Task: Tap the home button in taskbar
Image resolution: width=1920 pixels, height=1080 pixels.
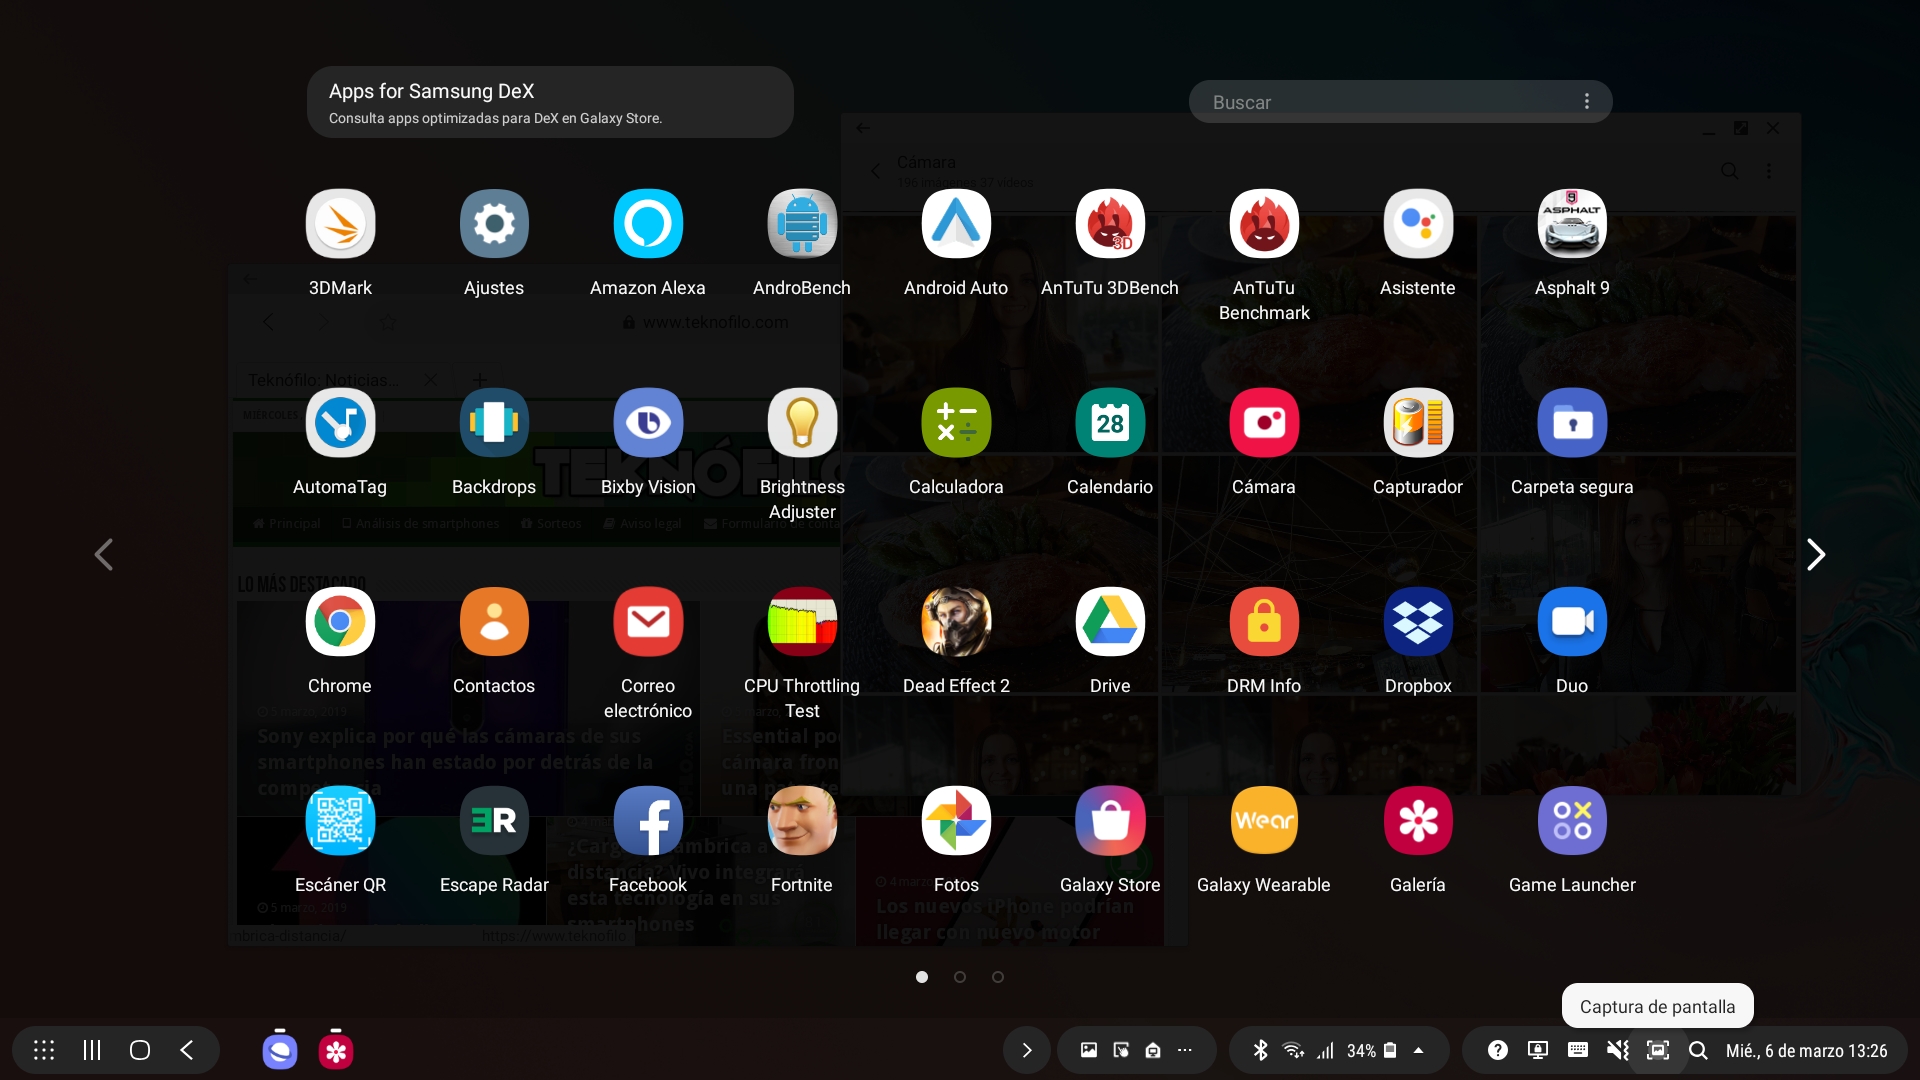Action: [140, 1050]
